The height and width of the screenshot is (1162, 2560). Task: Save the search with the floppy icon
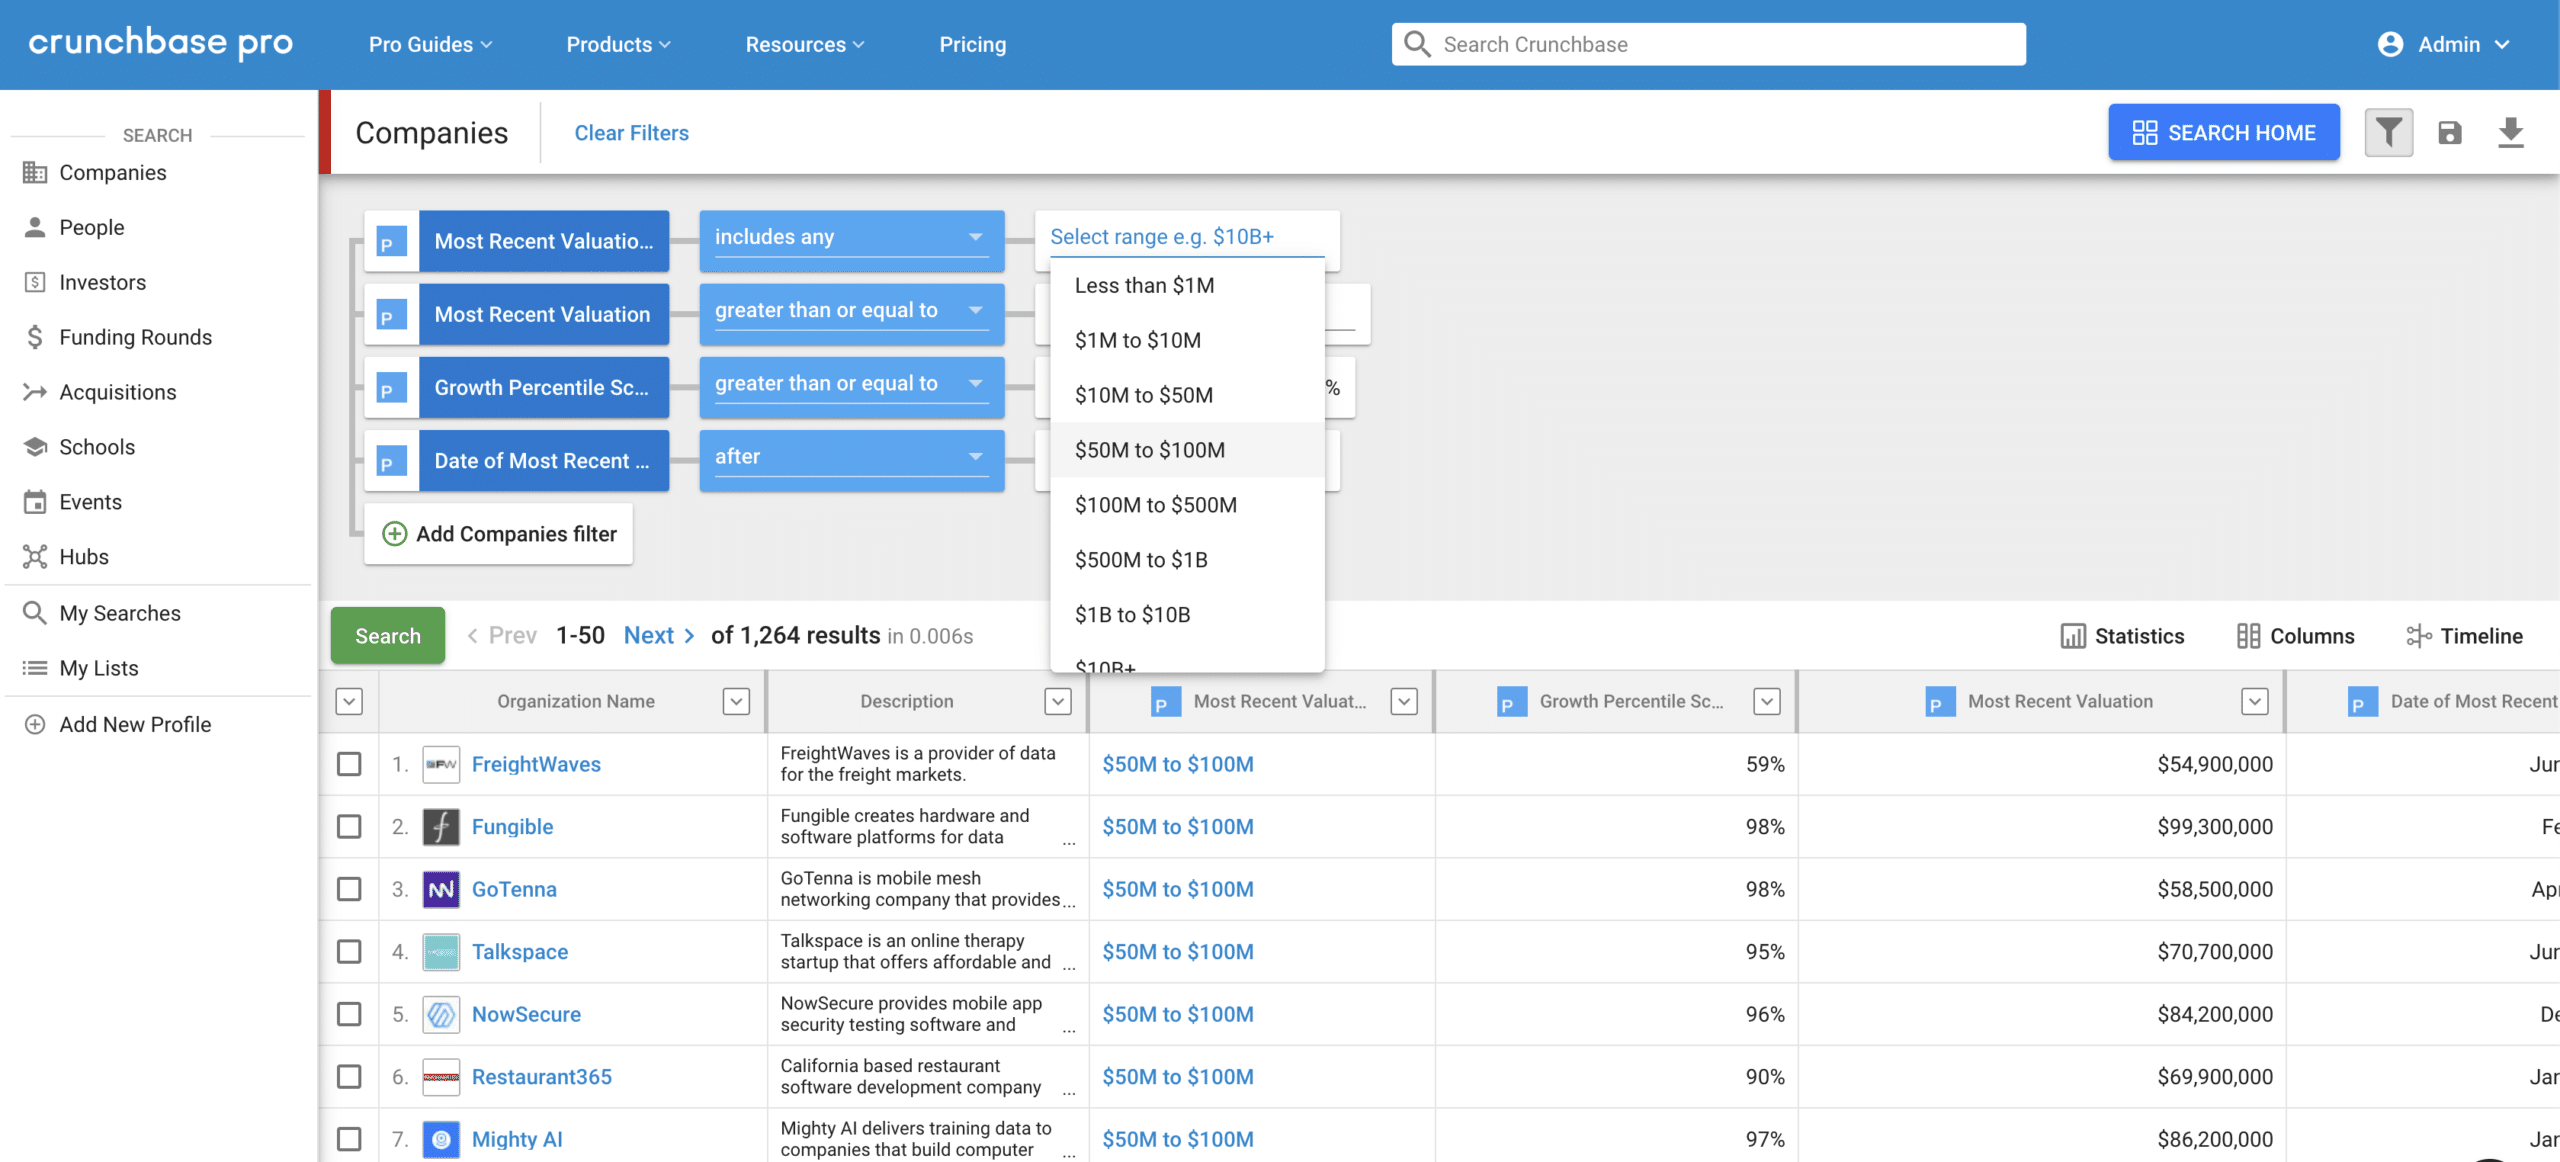pyautogui.click(x=2450, y=133)
